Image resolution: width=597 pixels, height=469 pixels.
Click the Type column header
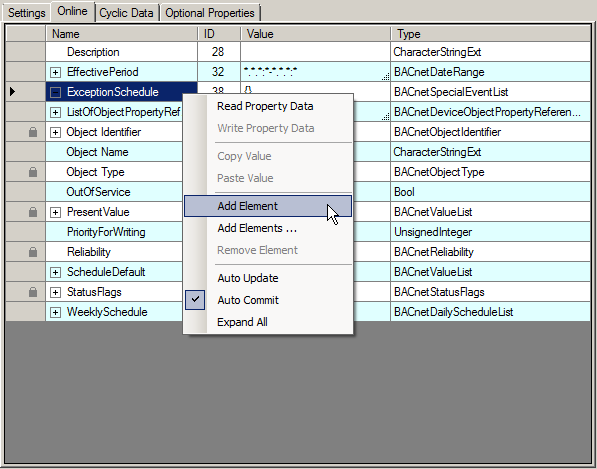pos(490,34)
